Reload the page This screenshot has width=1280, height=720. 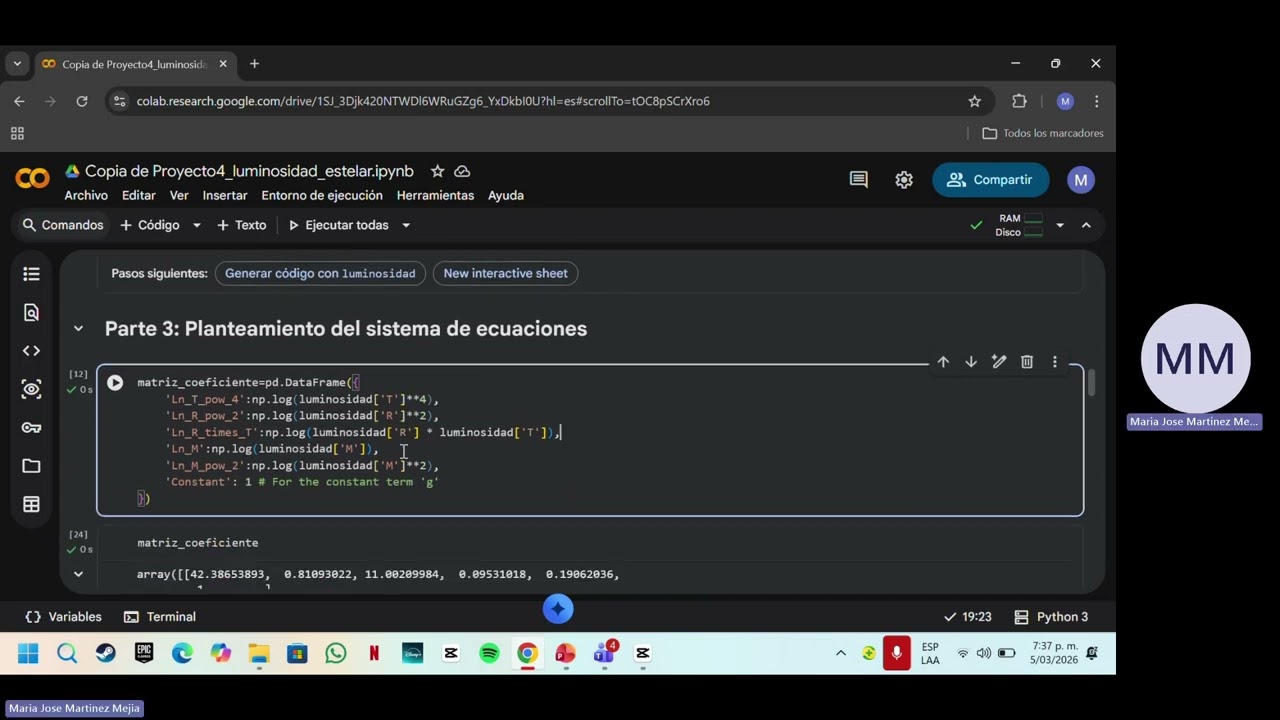click(82, 101)
